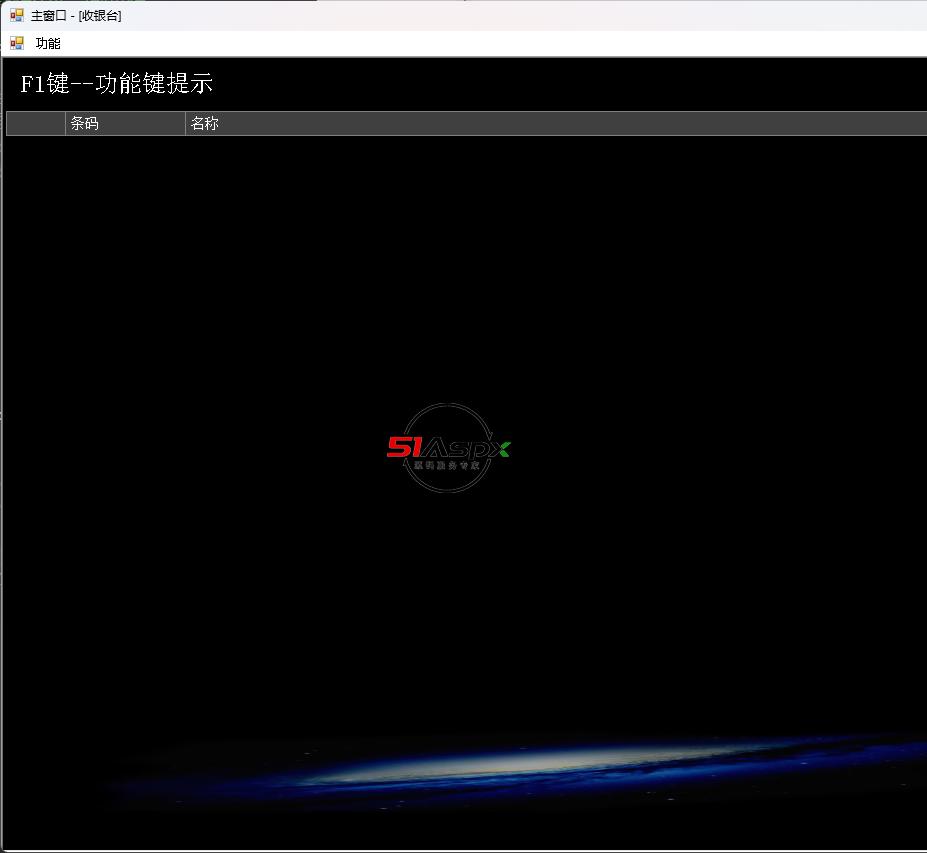This screenshot has height=853, width=927.
Task: Click the main window title bar icon
Action: coord(17,15)
